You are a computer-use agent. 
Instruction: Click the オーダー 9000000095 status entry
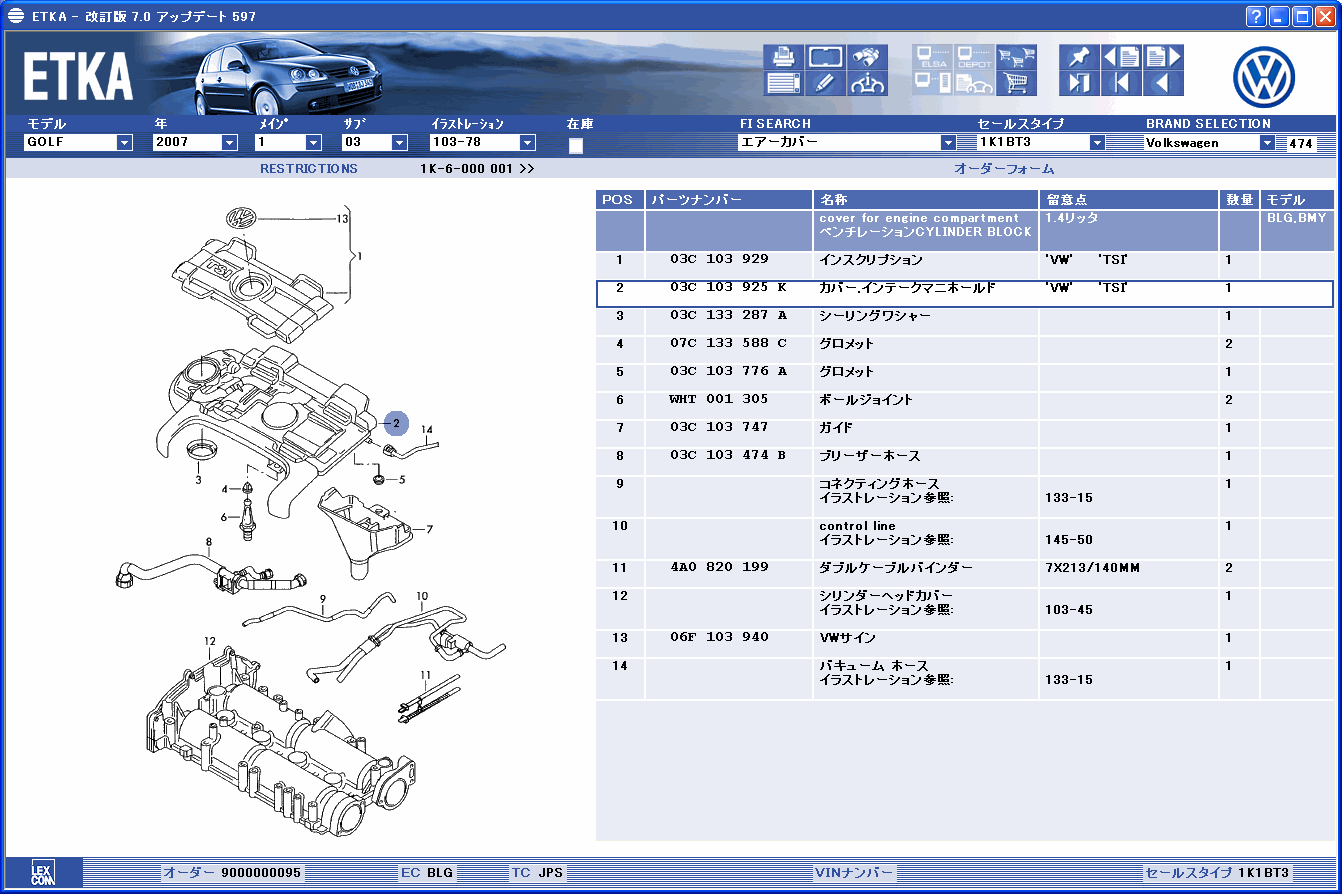(x=232, y=872)
